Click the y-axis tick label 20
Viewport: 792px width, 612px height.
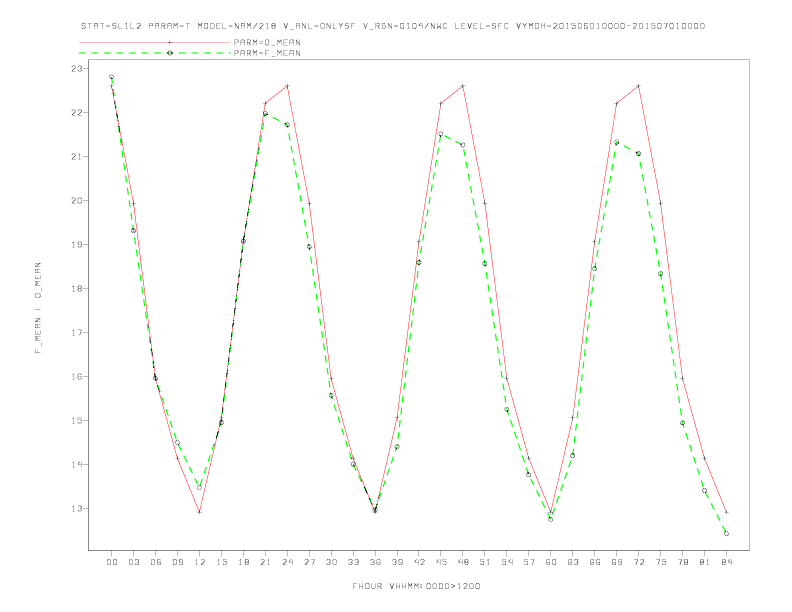click(x=78, y=200)
